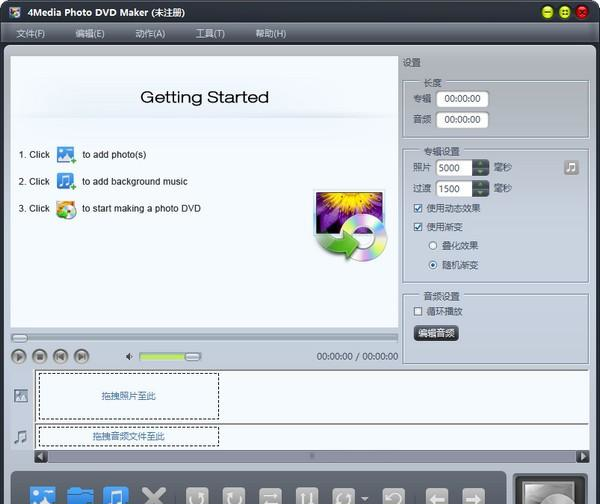Play the slideshow preview
This screenshot has height=504, width=600.
pos(19,357)
